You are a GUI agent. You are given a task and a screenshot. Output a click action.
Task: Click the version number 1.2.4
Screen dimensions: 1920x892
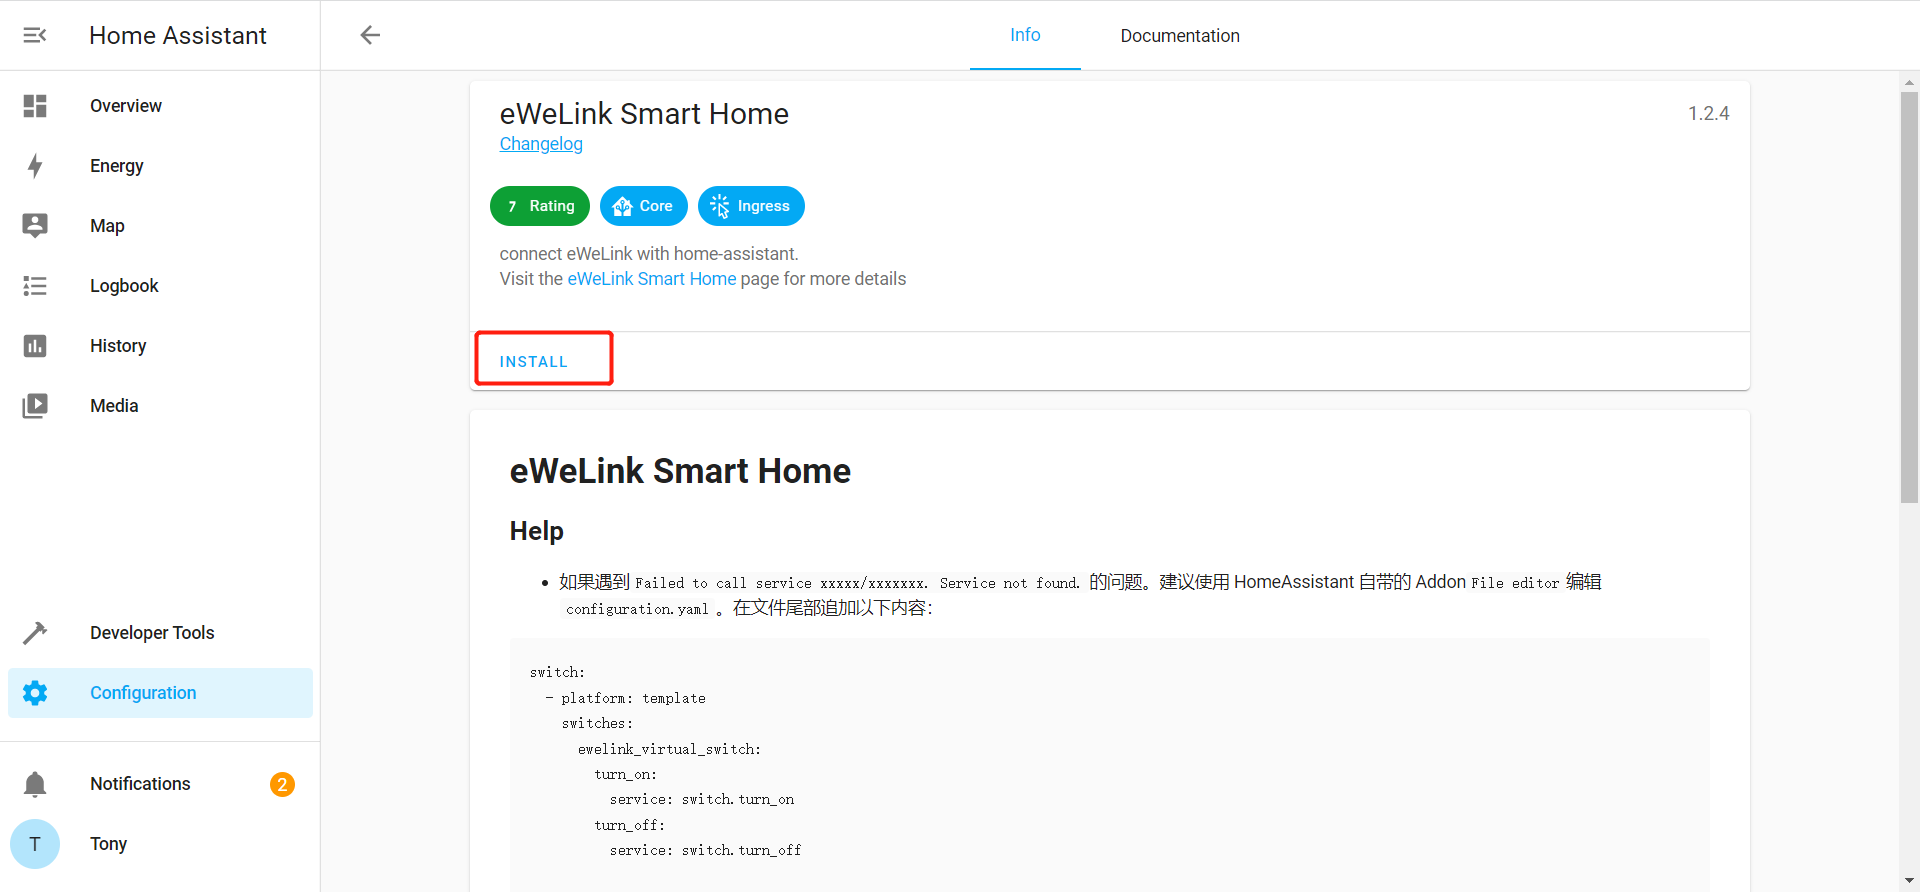1709,114
